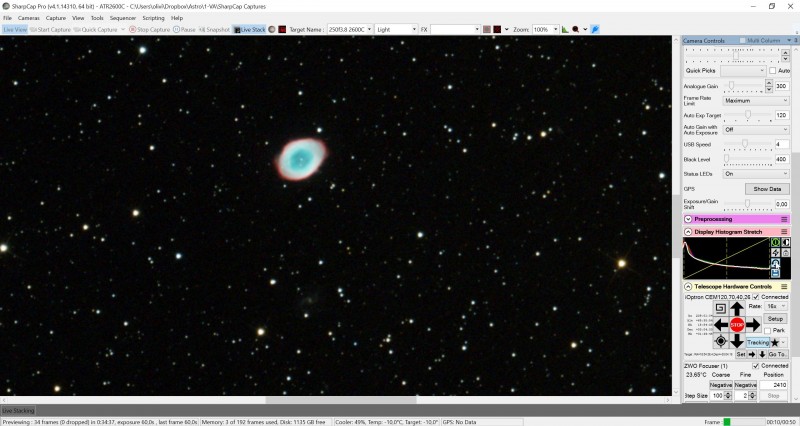Image resolution: width=800 pixels, height=426 pixels.
Task: Open Telescope Hardware Controls hamburger menu
Action: click(784, 287)
